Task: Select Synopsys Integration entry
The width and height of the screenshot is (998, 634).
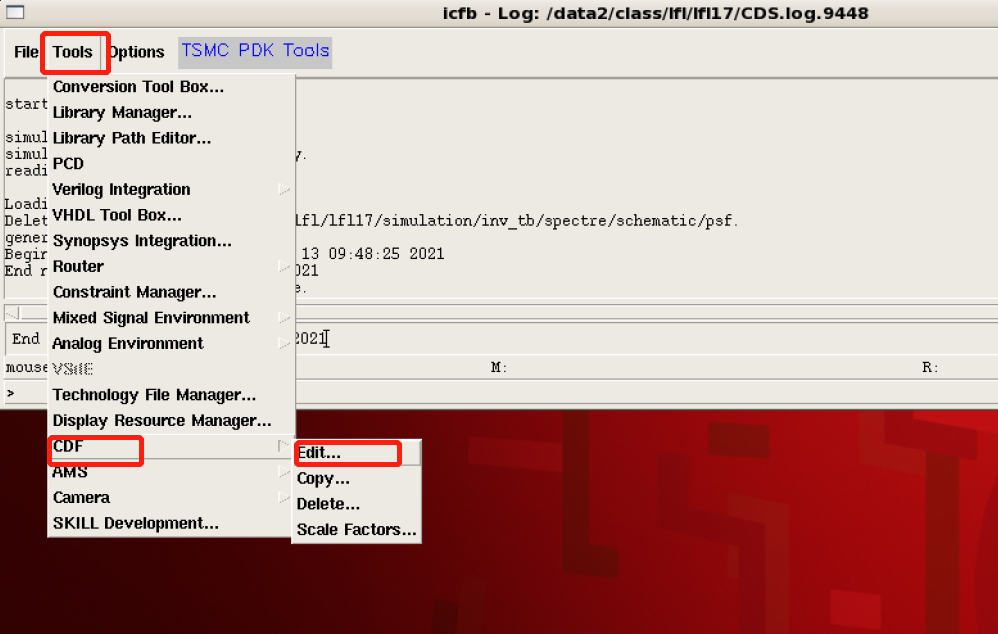Action: [x=142, y=241]
